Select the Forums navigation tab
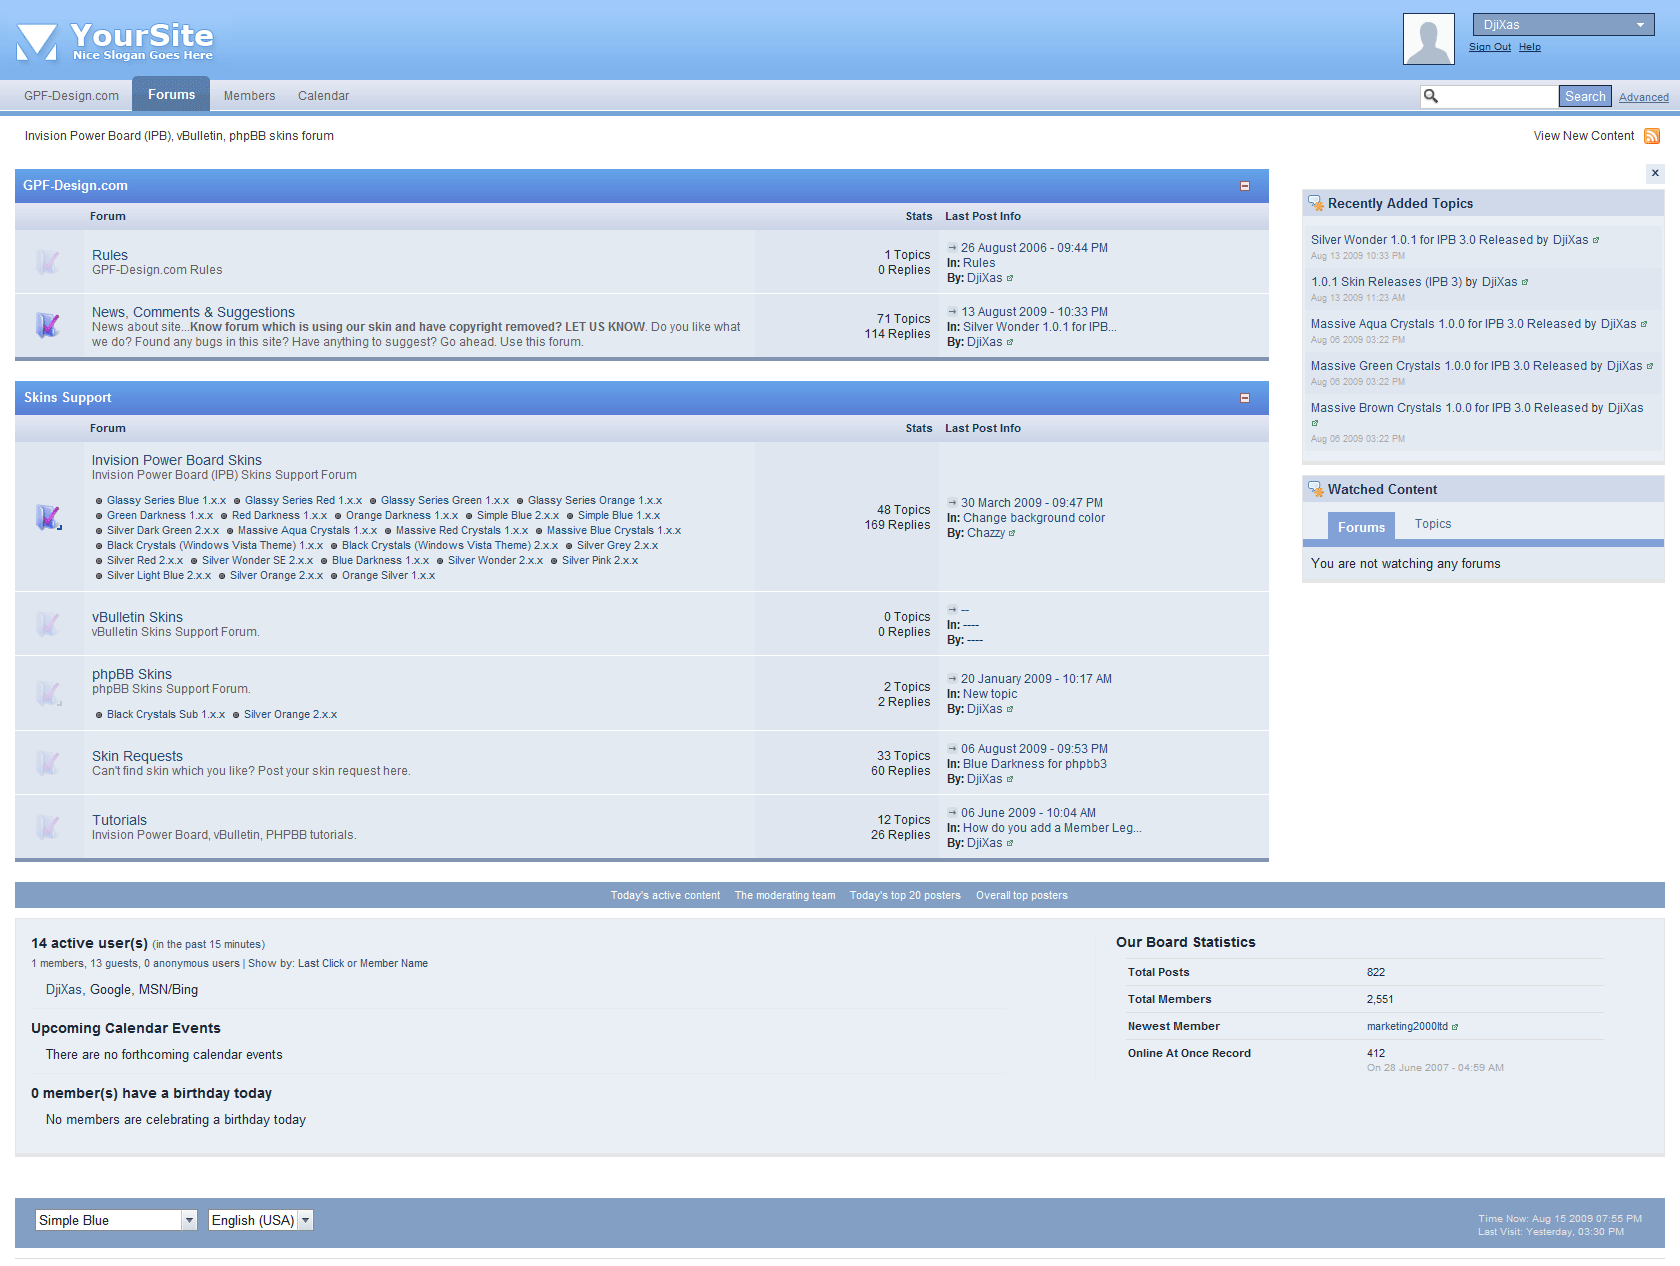Screen dimensions: 1680x1266 point(171,94)
